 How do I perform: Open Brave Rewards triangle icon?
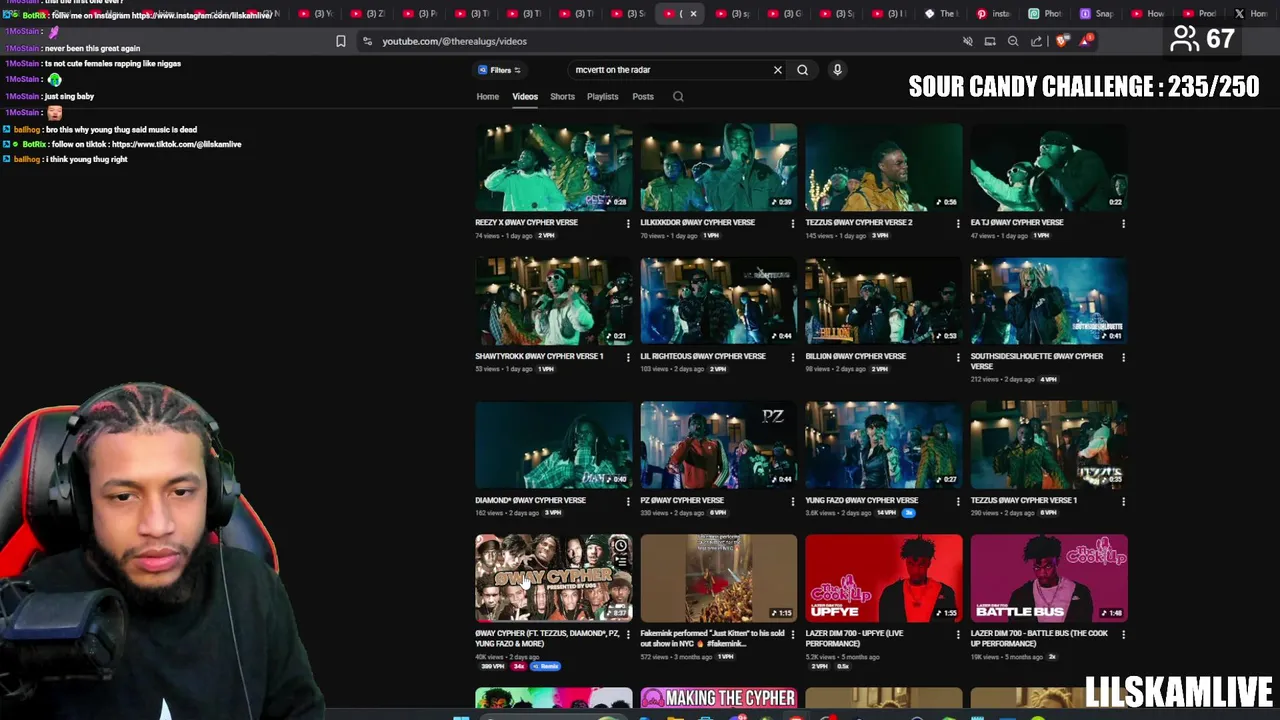tap(1086, 41)
